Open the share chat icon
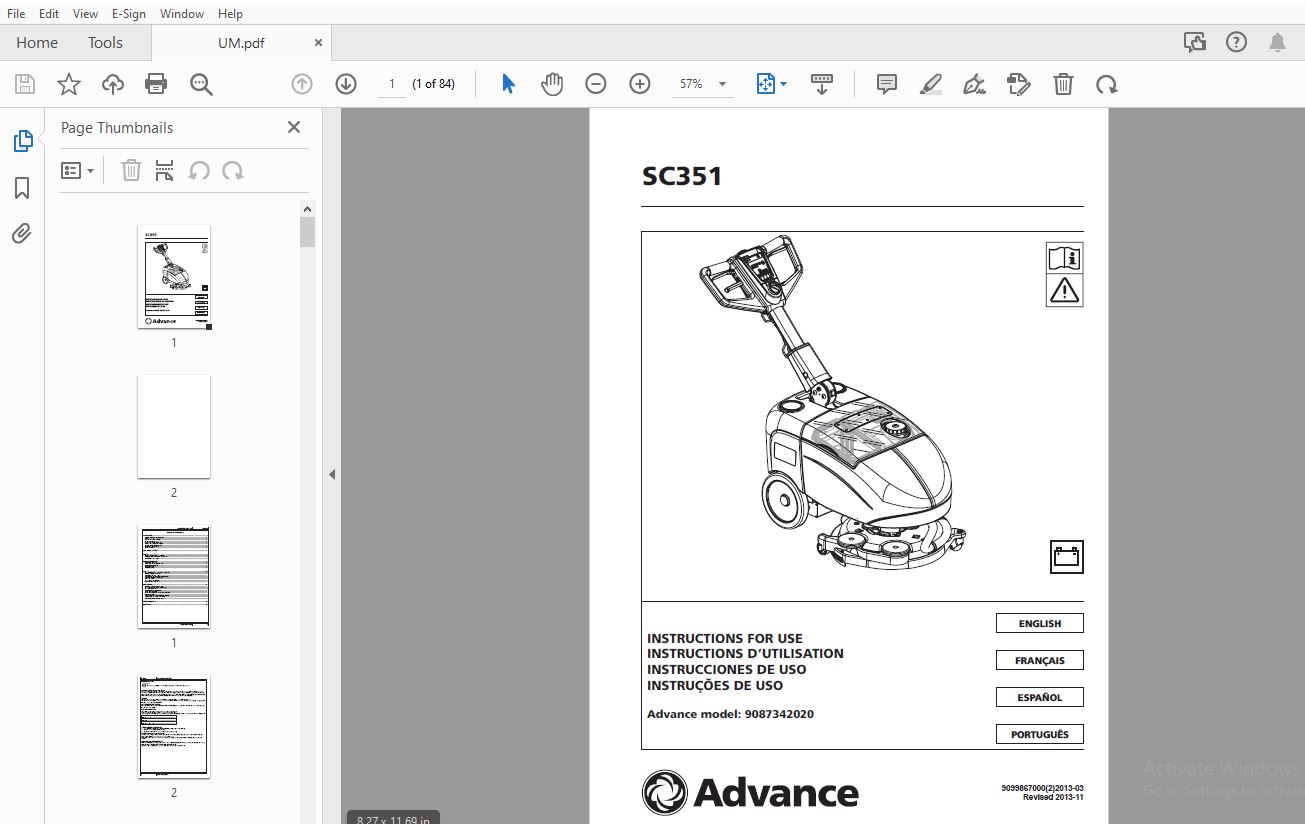This screenshot has width=1305, height=824. pyautogui.click(x=1194, y=42)
